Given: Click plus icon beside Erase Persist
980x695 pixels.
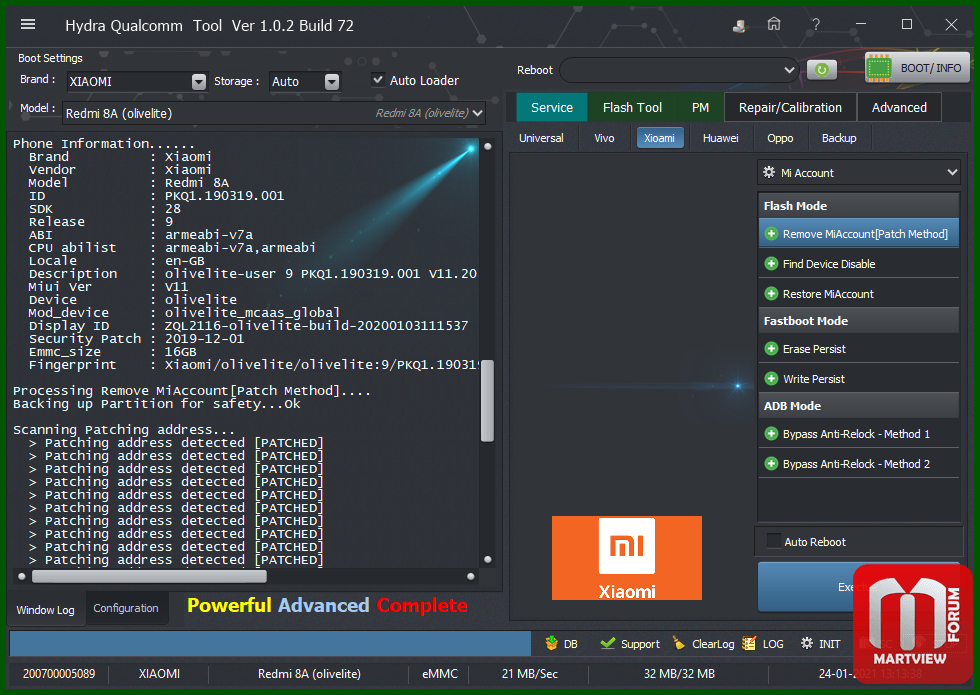Looking at the screenshot, I should (x=771, y=349).
